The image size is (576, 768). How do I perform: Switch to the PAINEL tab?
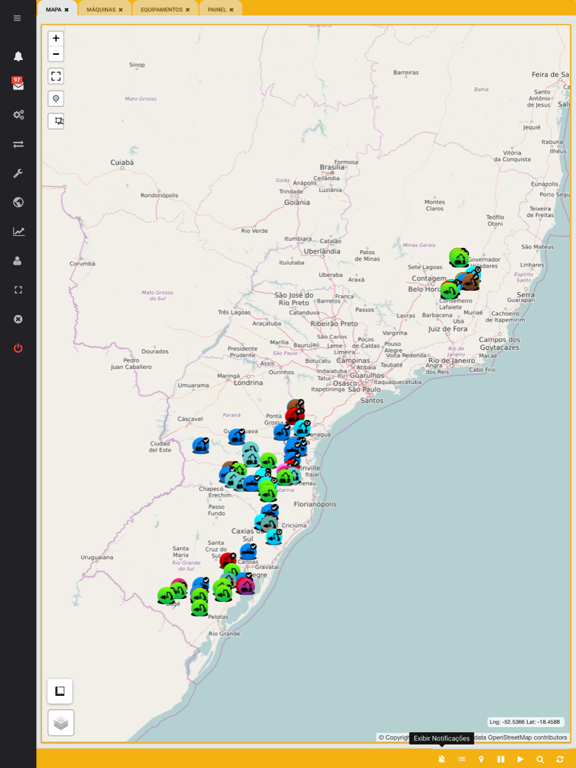click(x=216, y=9)
